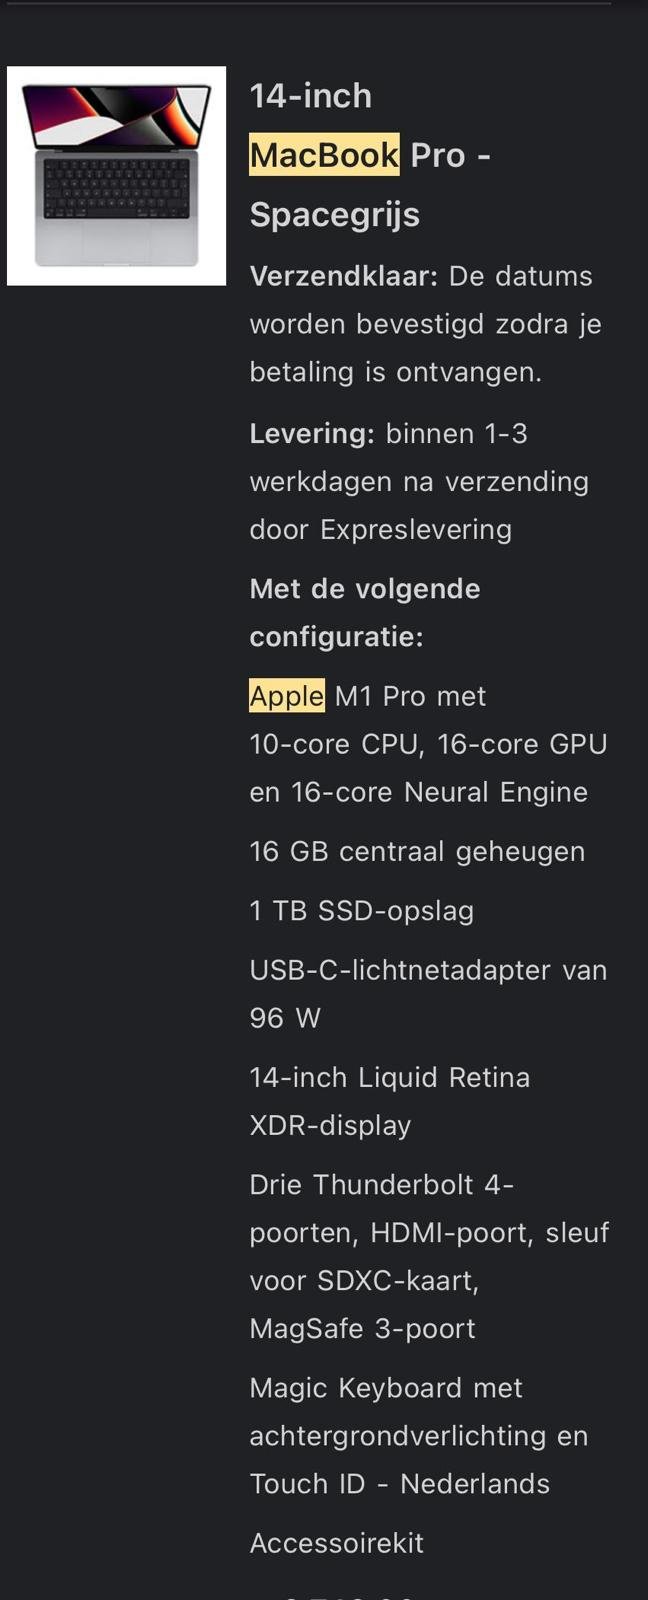
Task: Click the "1 TB SSD-opslag" line
Action: [362, 911]
